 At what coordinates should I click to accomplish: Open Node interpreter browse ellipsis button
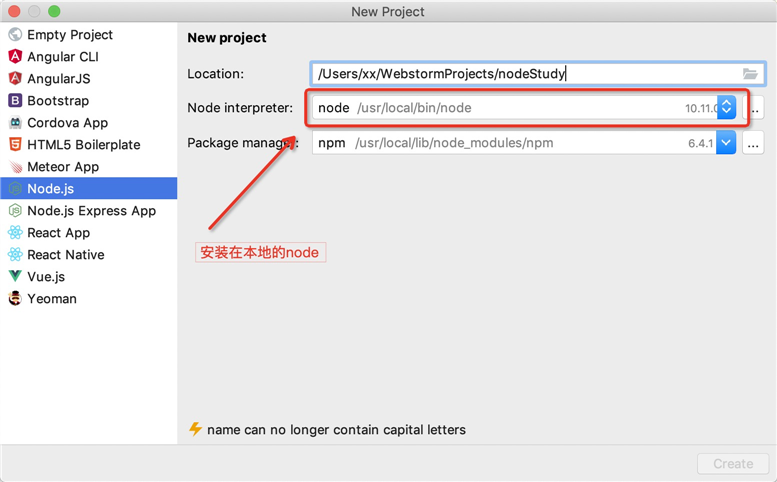[755, 108]
